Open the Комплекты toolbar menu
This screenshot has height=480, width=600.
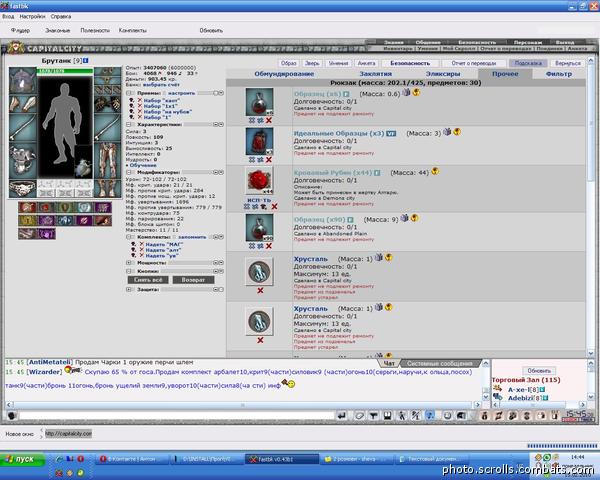133,30
